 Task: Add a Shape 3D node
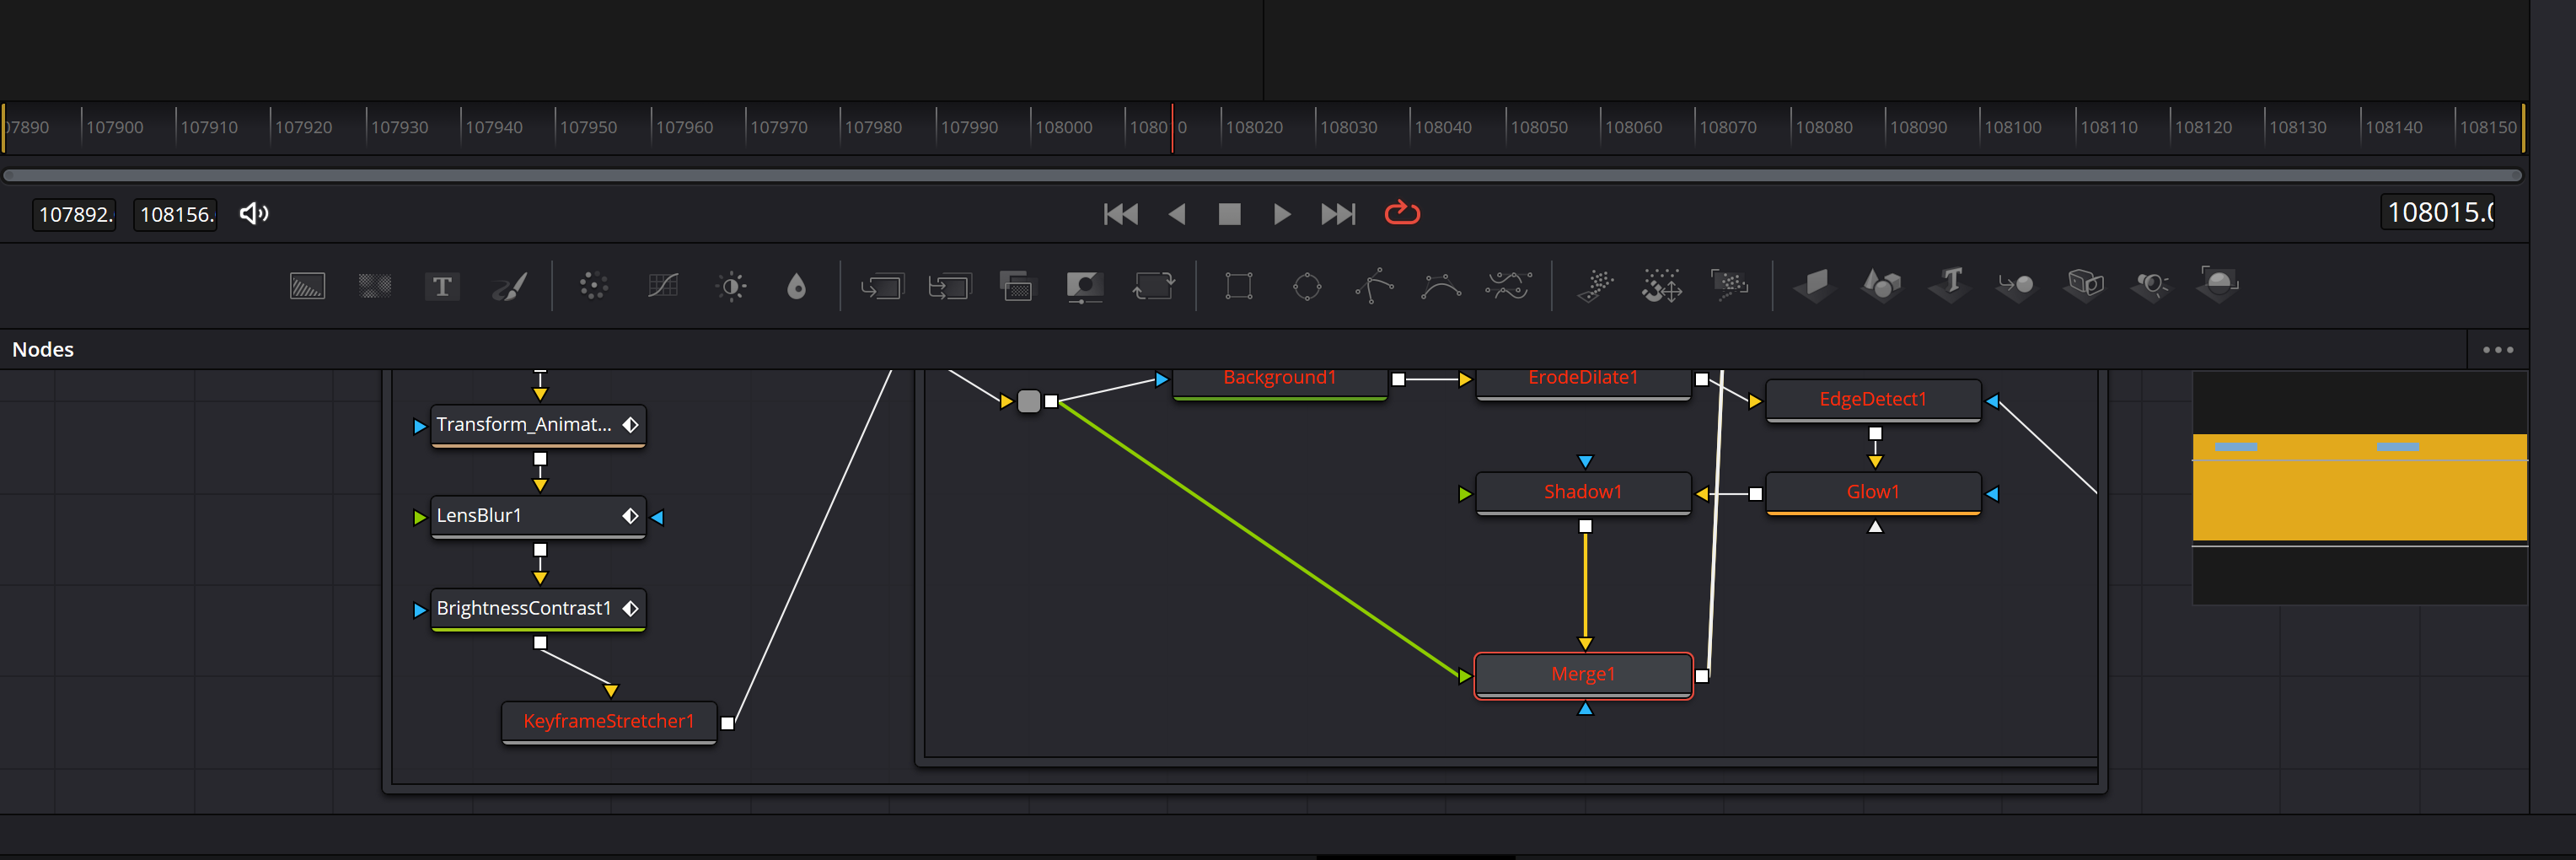tap(1881, 285)
